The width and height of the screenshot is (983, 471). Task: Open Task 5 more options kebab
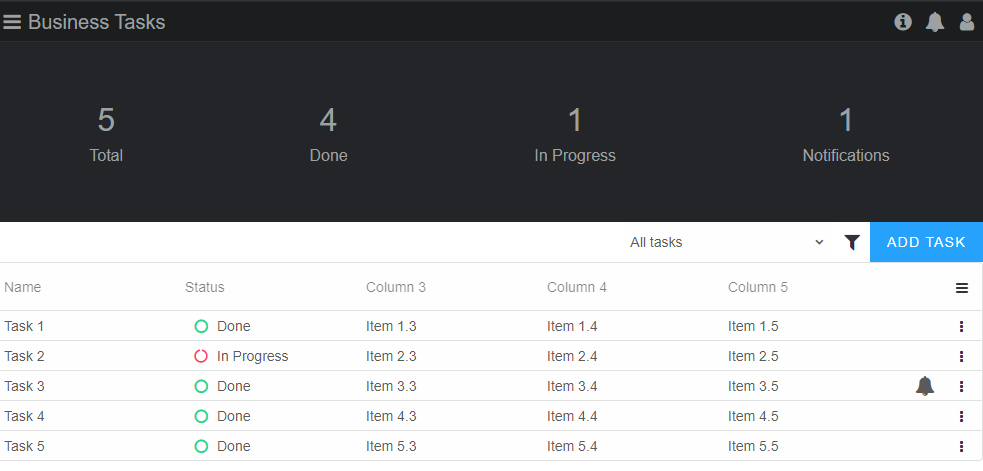pyautogui.click(x=962, y=447)
